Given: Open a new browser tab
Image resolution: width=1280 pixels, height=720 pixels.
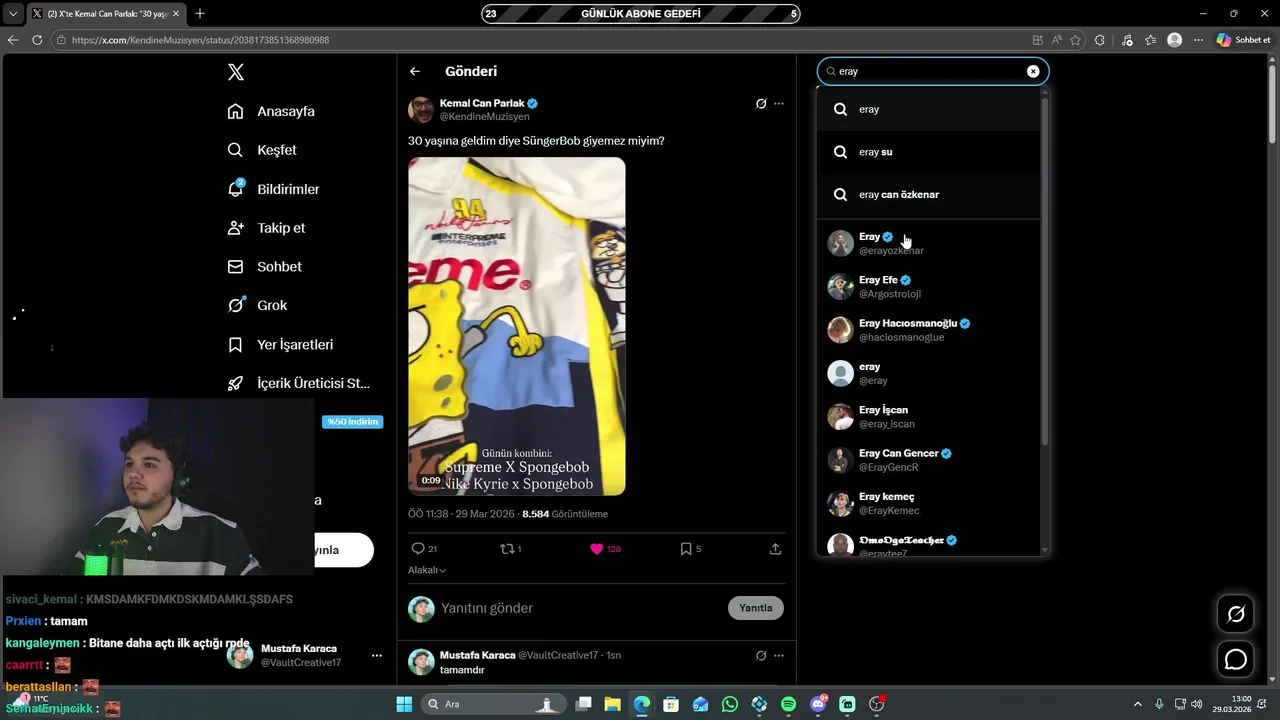Looking at the screenshot, I should pos(200,13).
